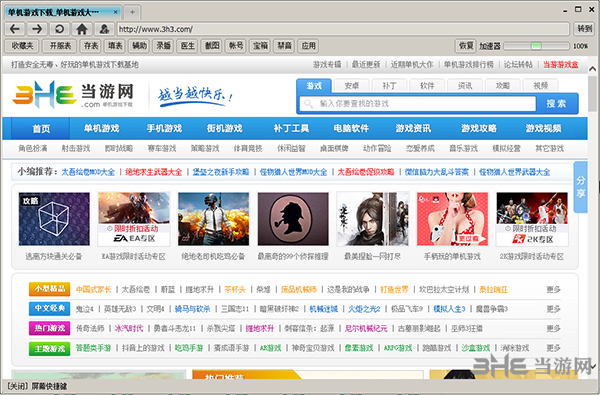Open the 论坛转帖 top link
The width and height of the screenshot is (600, 395).
(x=518, y=65)
